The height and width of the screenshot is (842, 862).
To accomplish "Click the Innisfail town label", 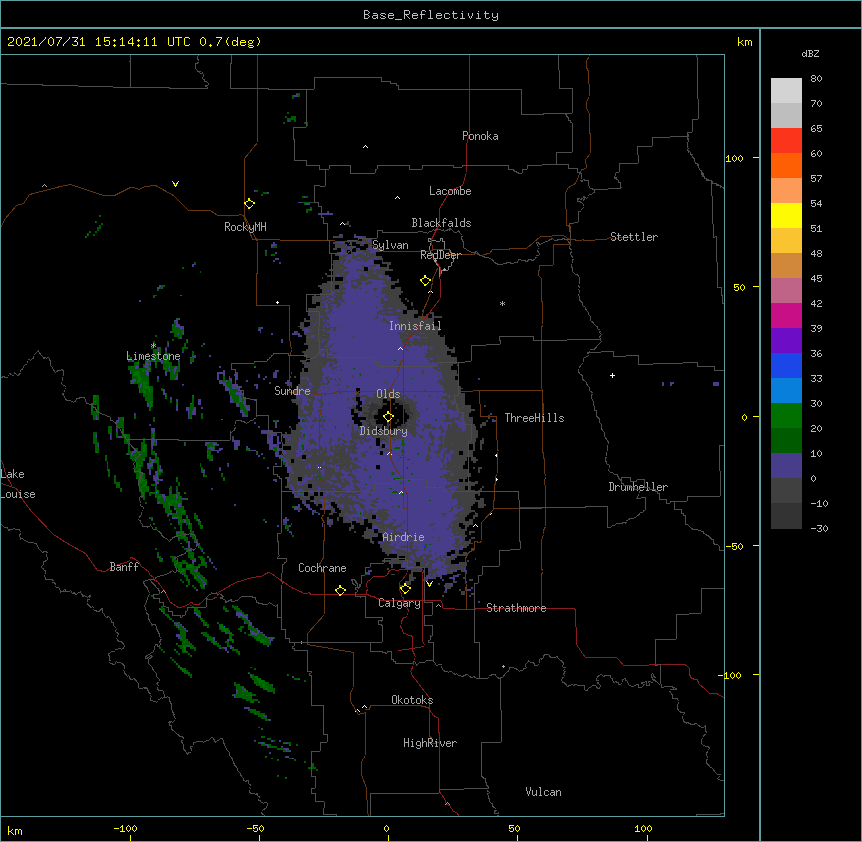I will 415,326.
